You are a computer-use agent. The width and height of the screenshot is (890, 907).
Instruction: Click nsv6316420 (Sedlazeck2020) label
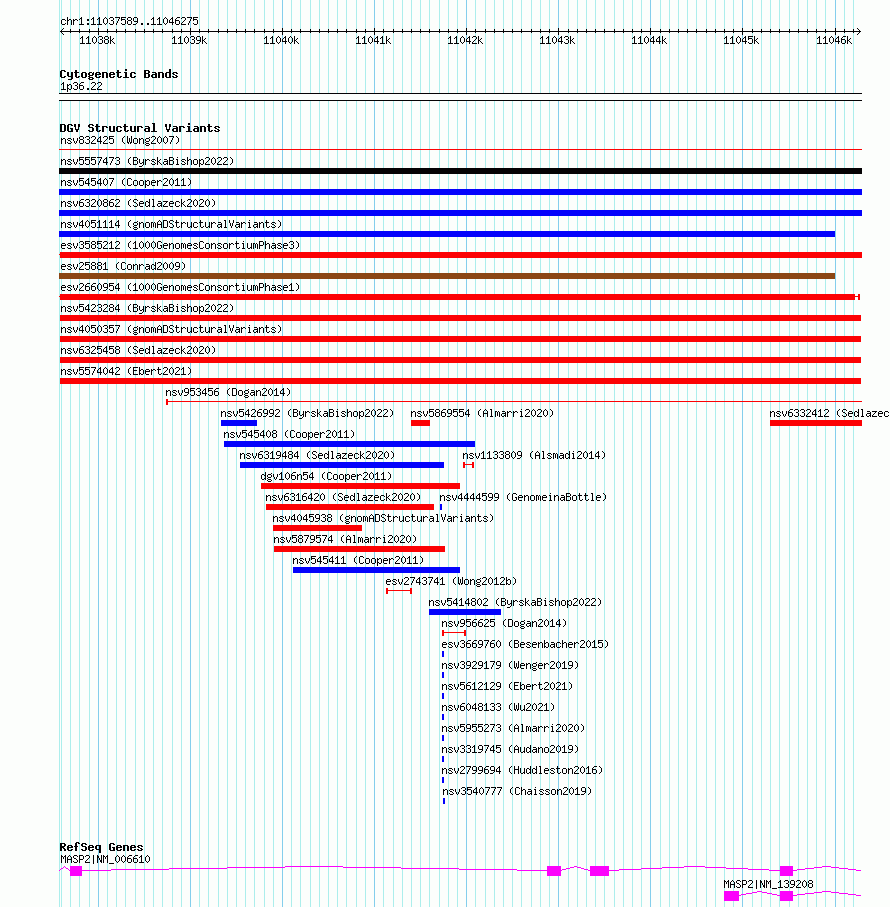click(x=343, y=497)
